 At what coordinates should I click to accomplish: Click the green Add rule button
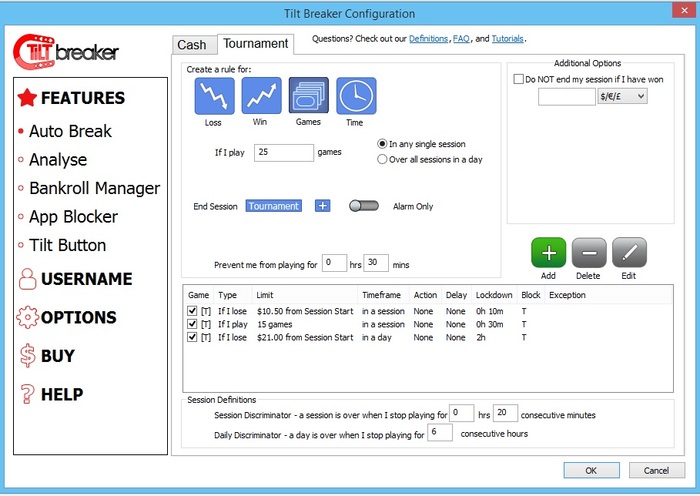tap(548, 253)
